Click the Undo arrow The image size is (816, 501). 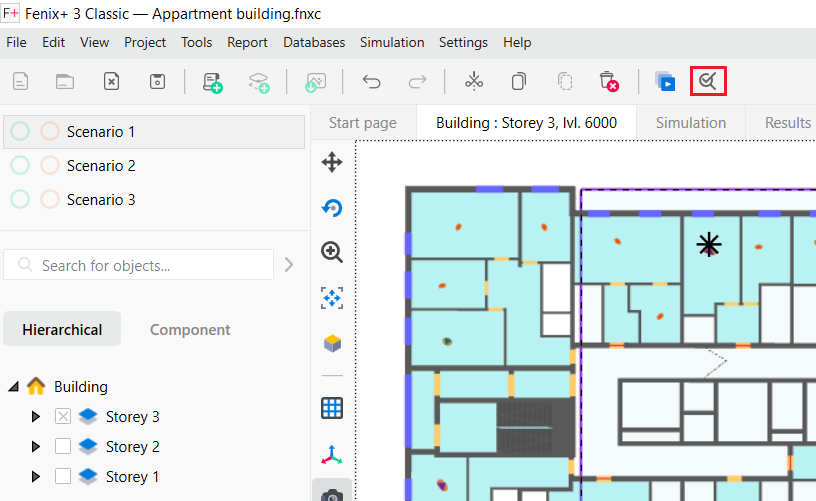(x=372, y=82)
